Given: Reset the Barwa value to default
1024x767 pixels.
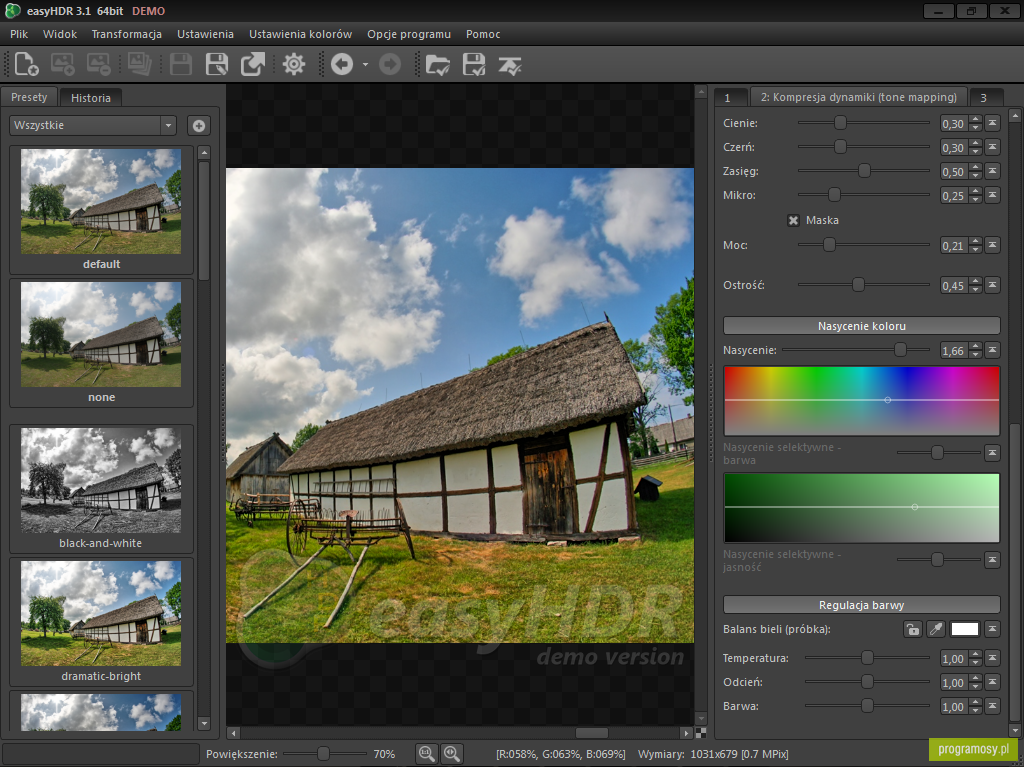Looking at the screenshot, I should tap(992, 706).
